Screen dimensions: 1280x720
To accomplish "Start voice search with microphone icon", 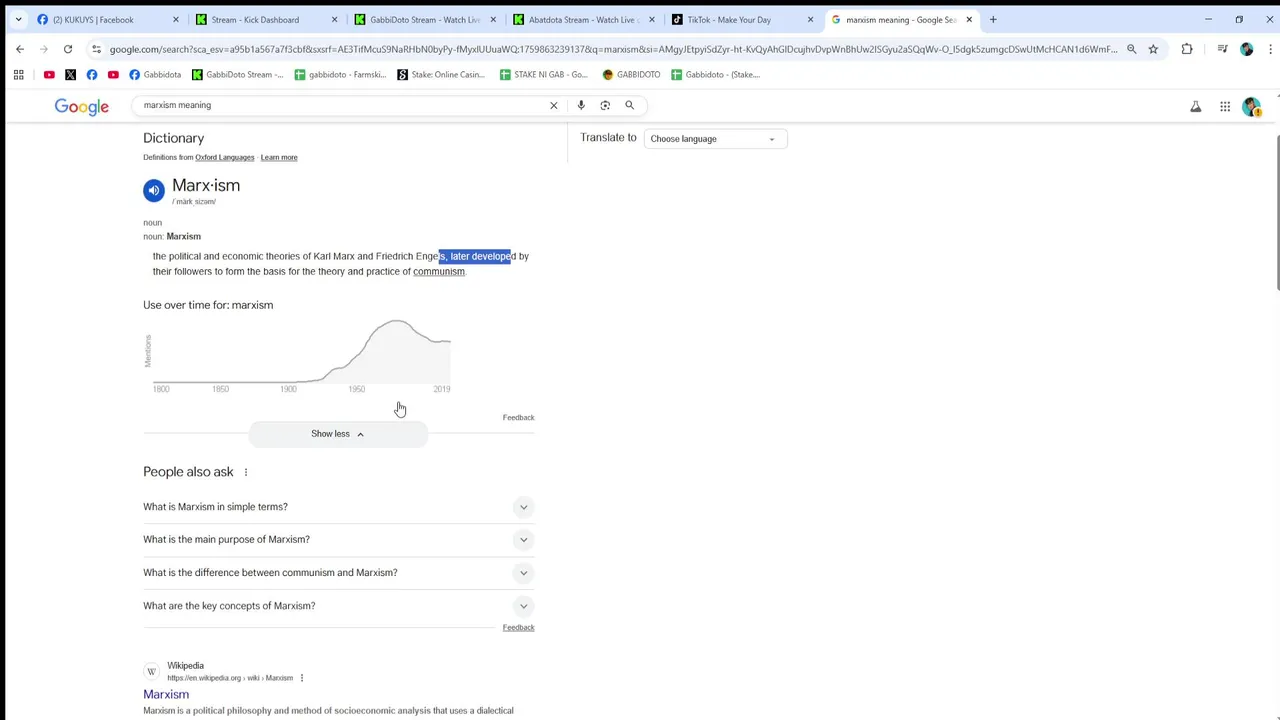I will coord(581,105).
